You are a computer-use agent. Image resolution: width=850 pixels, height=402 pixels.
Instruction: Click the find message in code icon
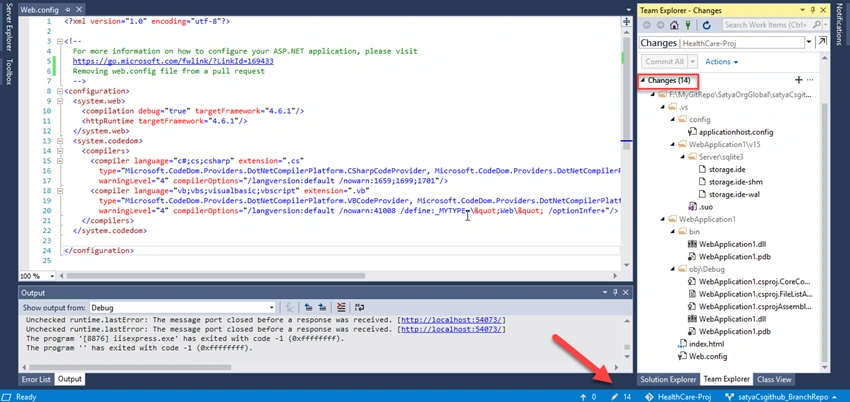point(290,307)
